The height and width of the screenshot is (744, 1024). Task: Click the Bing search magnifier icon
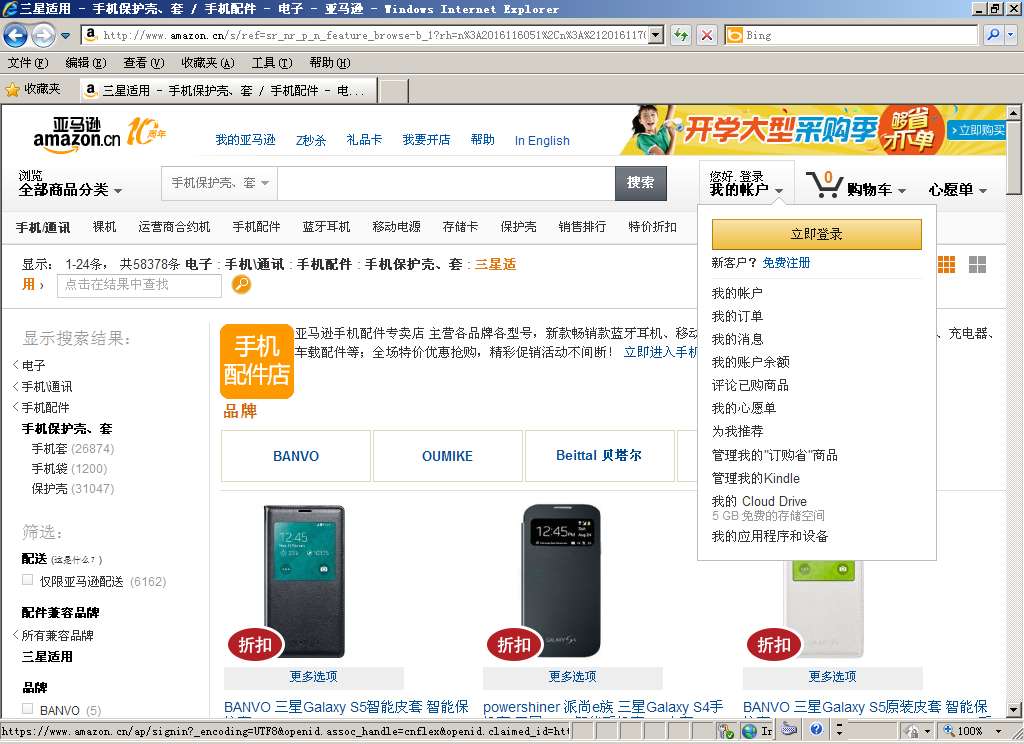click(x=993, y=35)
